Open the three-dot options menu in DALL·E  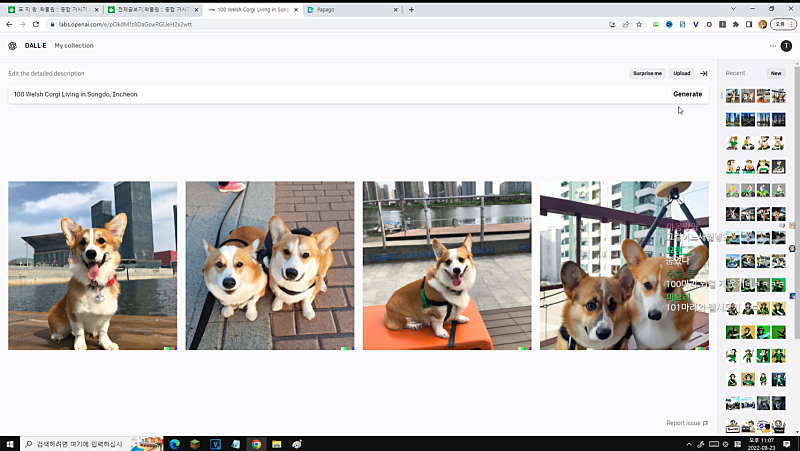click(x=772, y=46)
